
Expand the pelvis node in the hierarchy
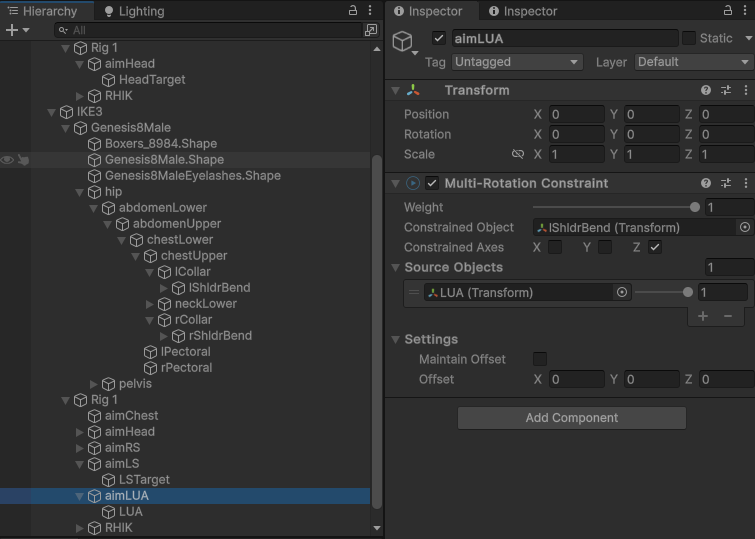pyautogui.click(x=95, y=383)
